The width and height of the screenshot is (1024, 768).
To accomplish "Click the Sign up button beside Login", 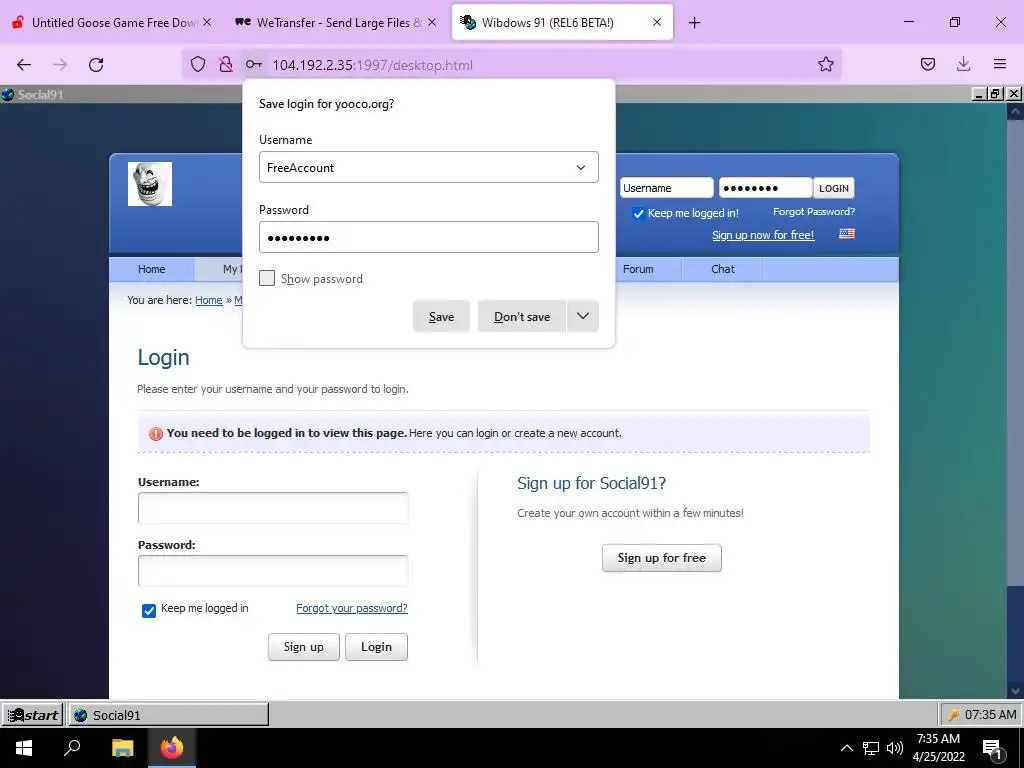I will 304,647.
